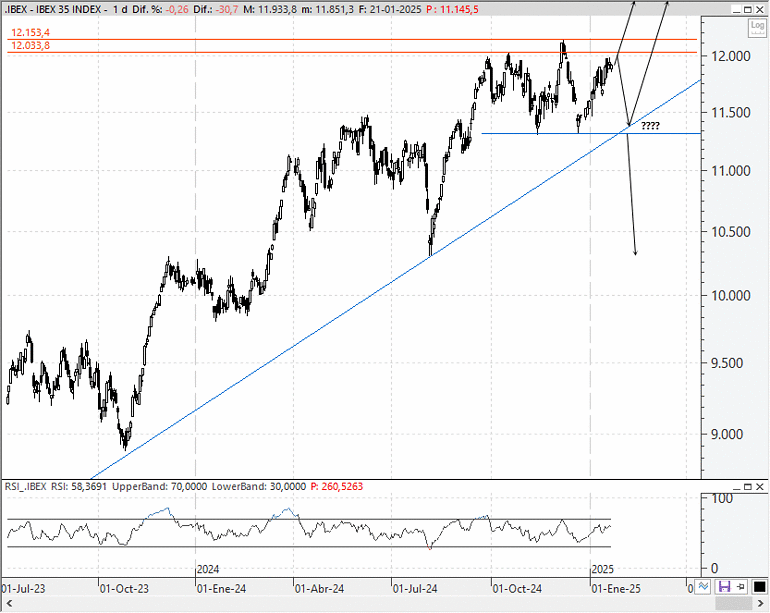Click the 'RSI_.IBEX' indicator name
The width and height of the screenshot is (770, 613).
26,487
